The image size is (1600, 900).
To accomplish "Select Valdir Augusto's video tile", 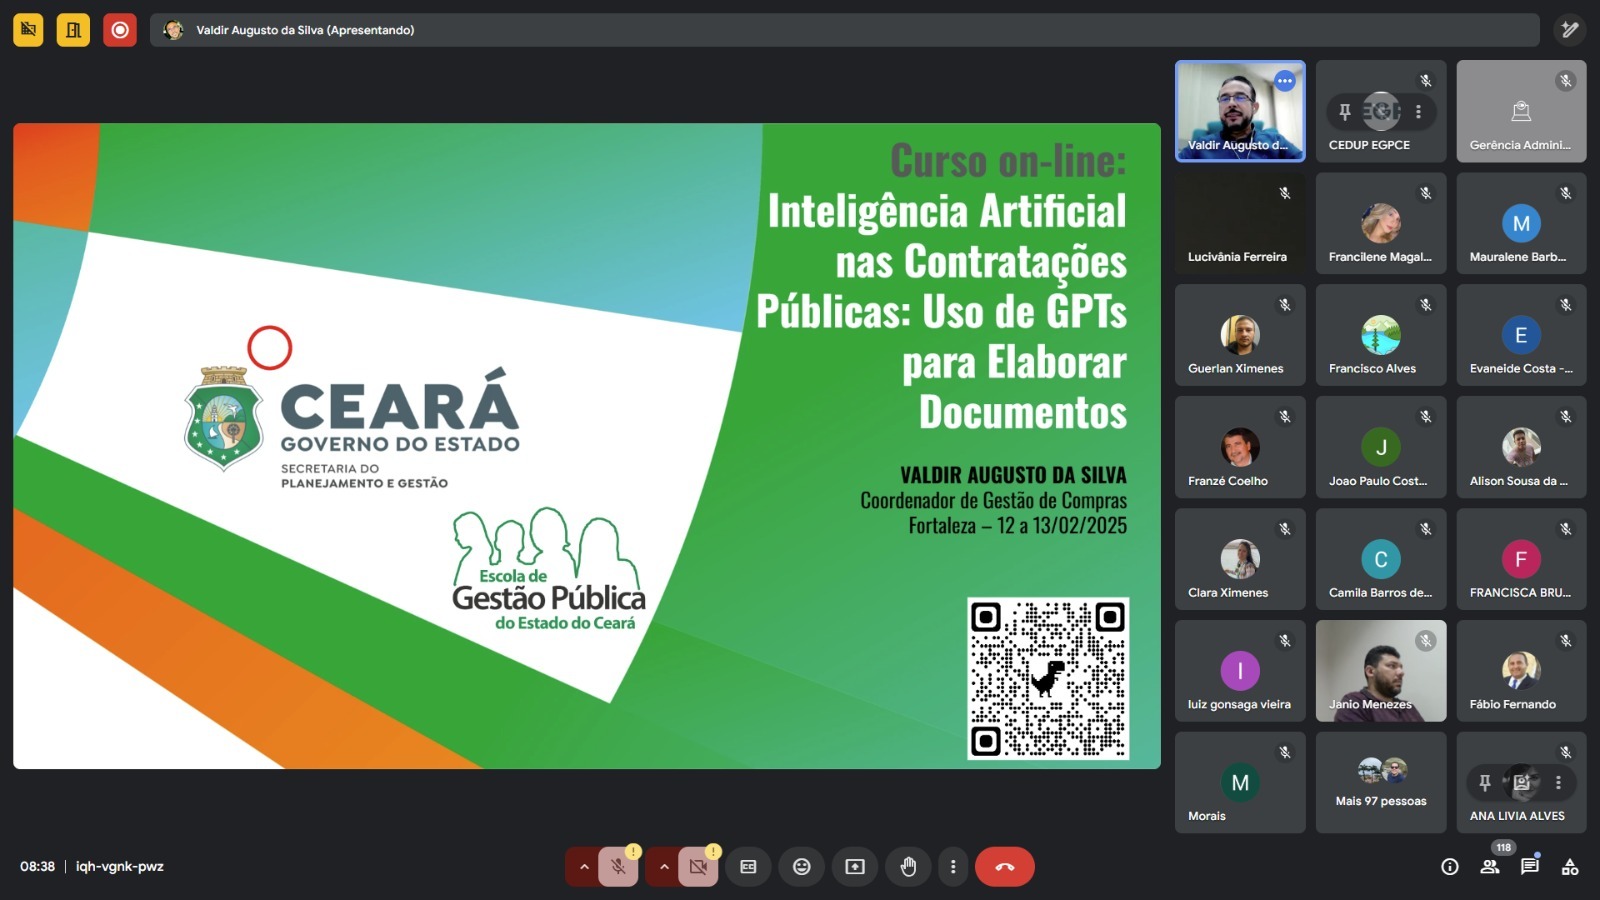I will point(1240,111).
